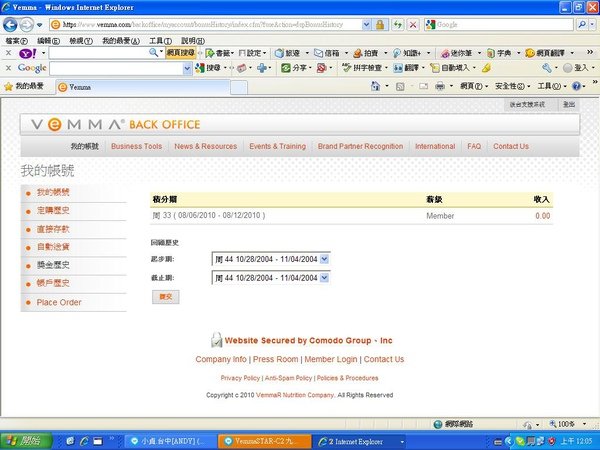600x450 pixels.
Task: Click the empty New Tab button
Action: point(239,88)
